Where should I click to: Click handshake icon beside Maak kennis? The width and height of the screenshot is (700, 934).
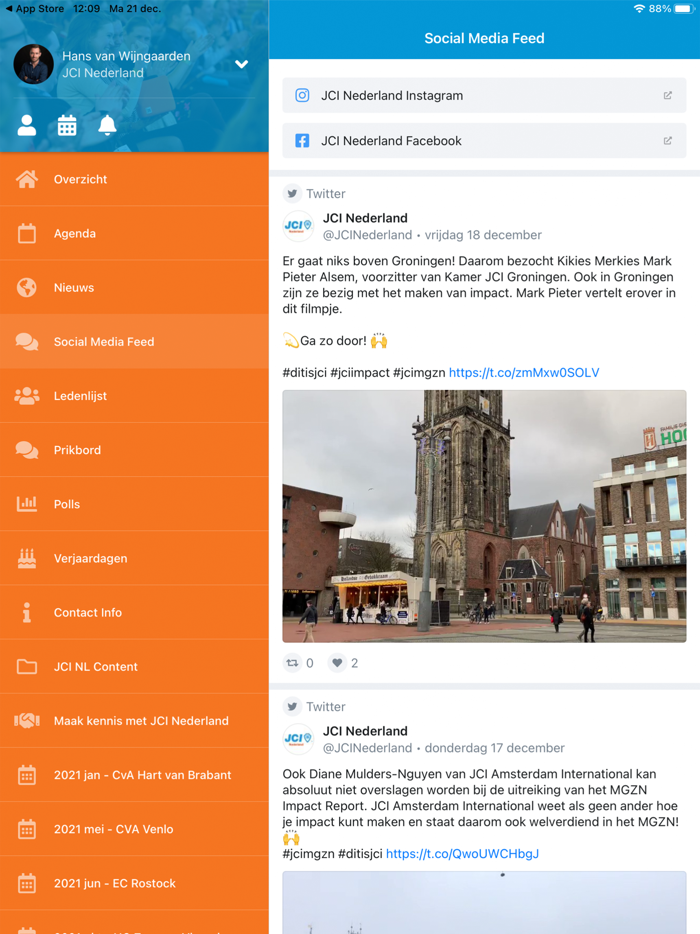pyautogui.click(x=27, y=721)
